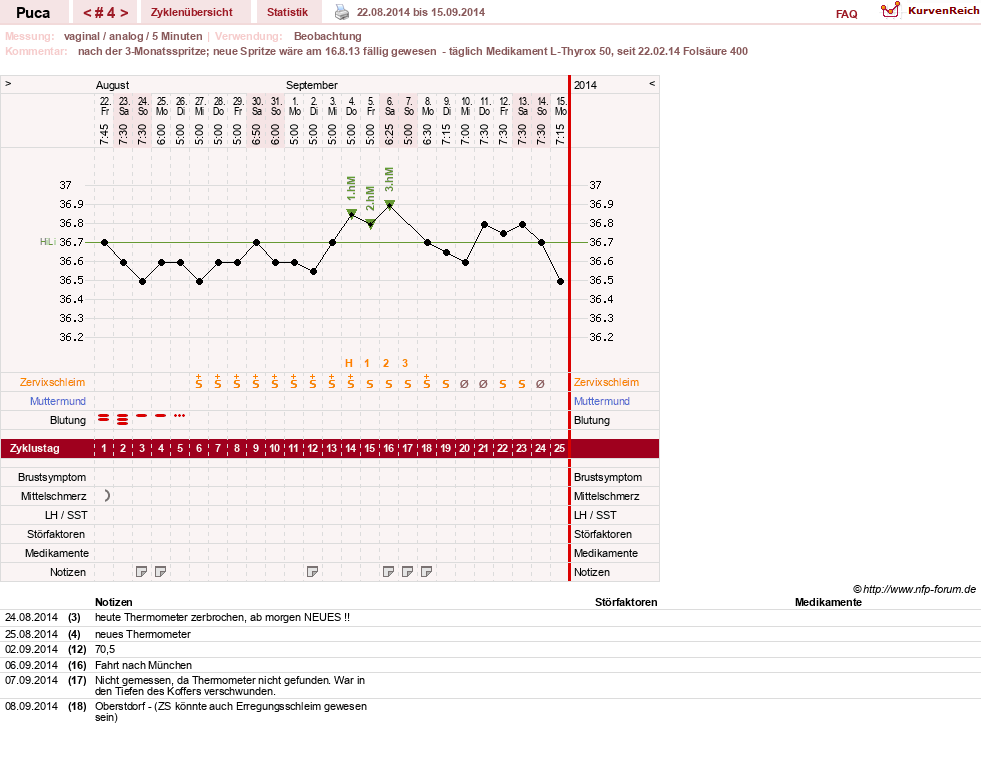Click Zyklustag cell 14
The image size is (981, 769).
tap(351, 448)
